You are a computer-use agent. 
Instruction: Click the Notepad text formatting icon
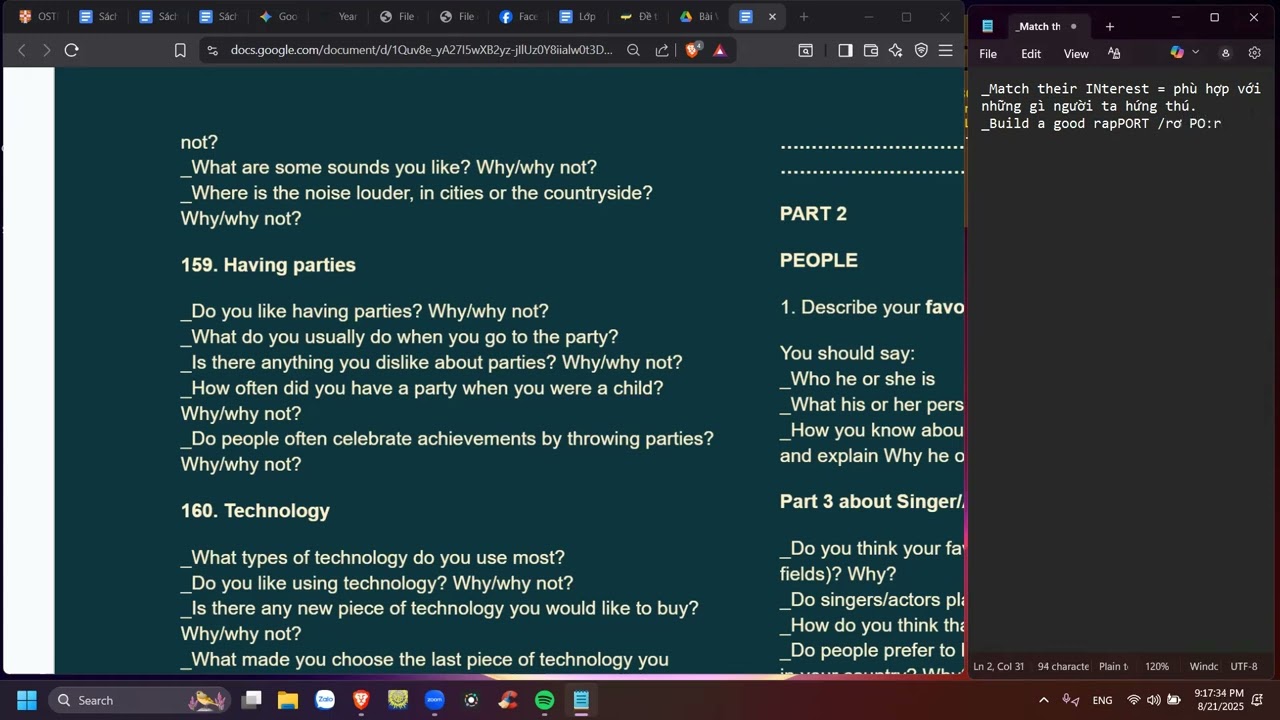coord(1114,53)
